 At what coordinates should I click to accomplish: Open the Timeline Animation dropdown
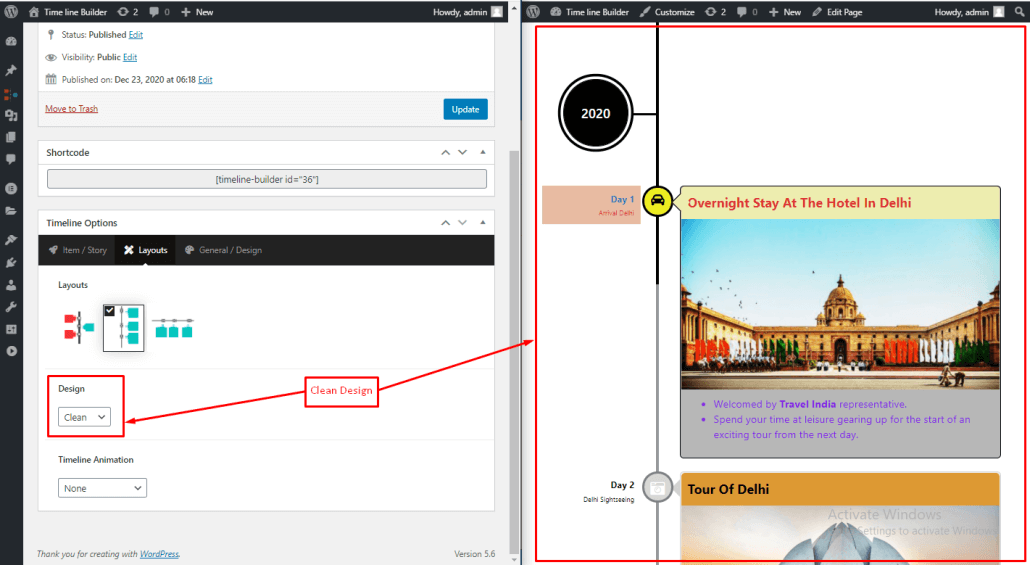point(102,488)
